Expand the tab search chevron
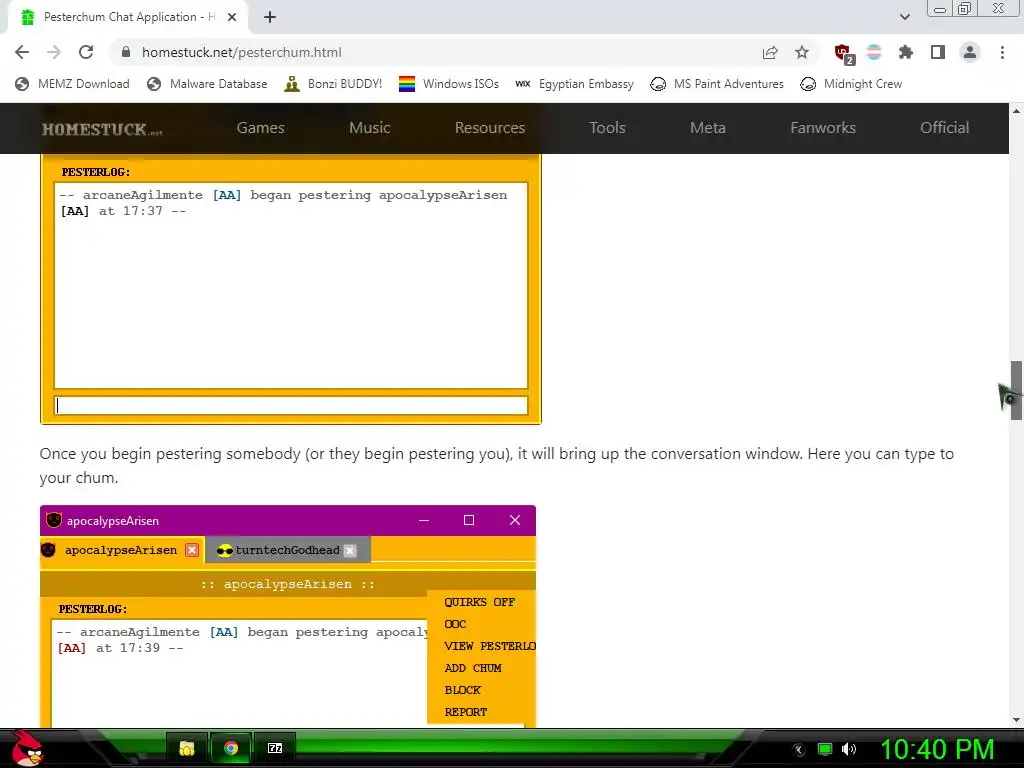This screenshot has width=1024, height=768. coord(904,17)
